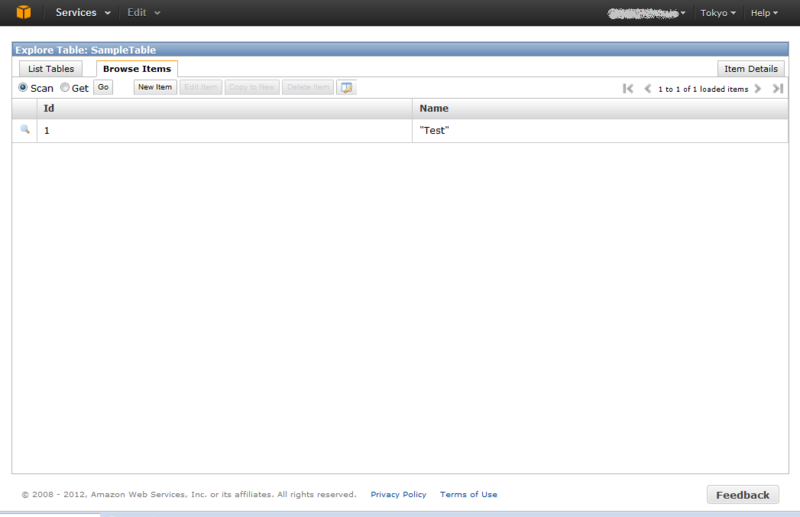The width and height of the screenshot is (800, 517).
Task: Go to last page of items
Action: [x=778, y=89]
